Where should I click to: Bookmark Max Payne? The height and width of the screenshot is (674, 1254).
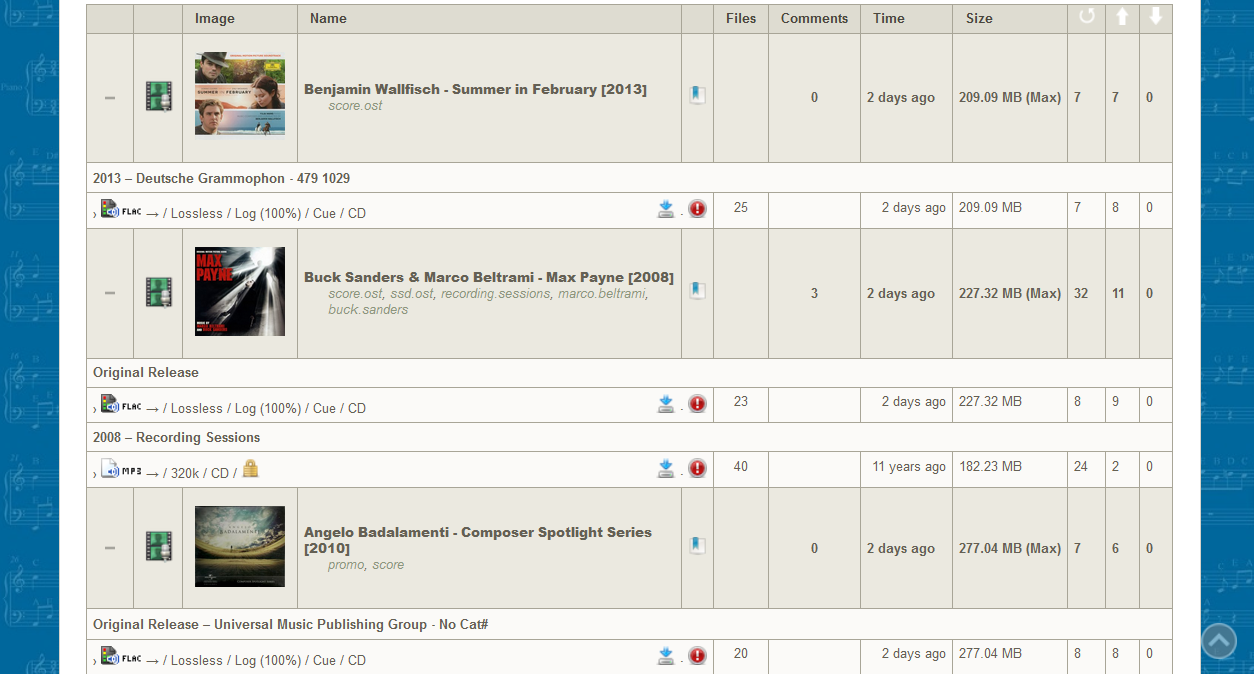click(697, 291)
